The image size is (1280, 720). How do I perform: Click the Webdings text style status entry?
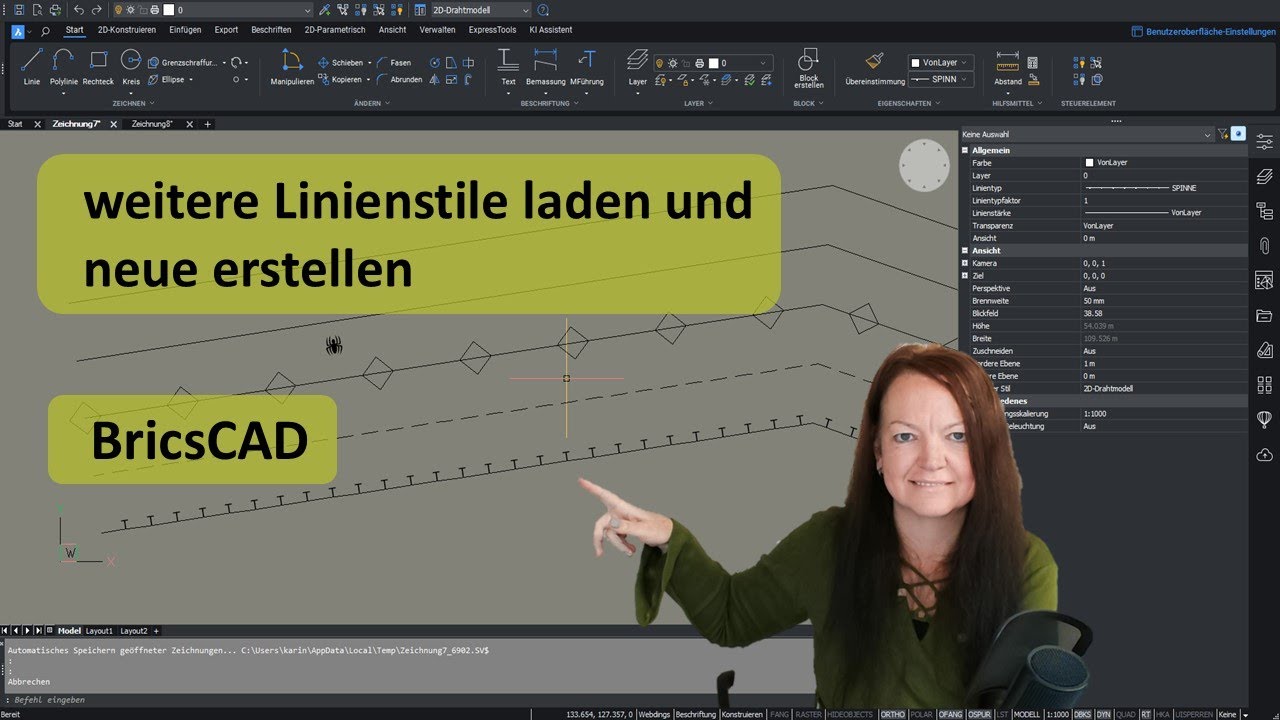click(x=654, y=714)
